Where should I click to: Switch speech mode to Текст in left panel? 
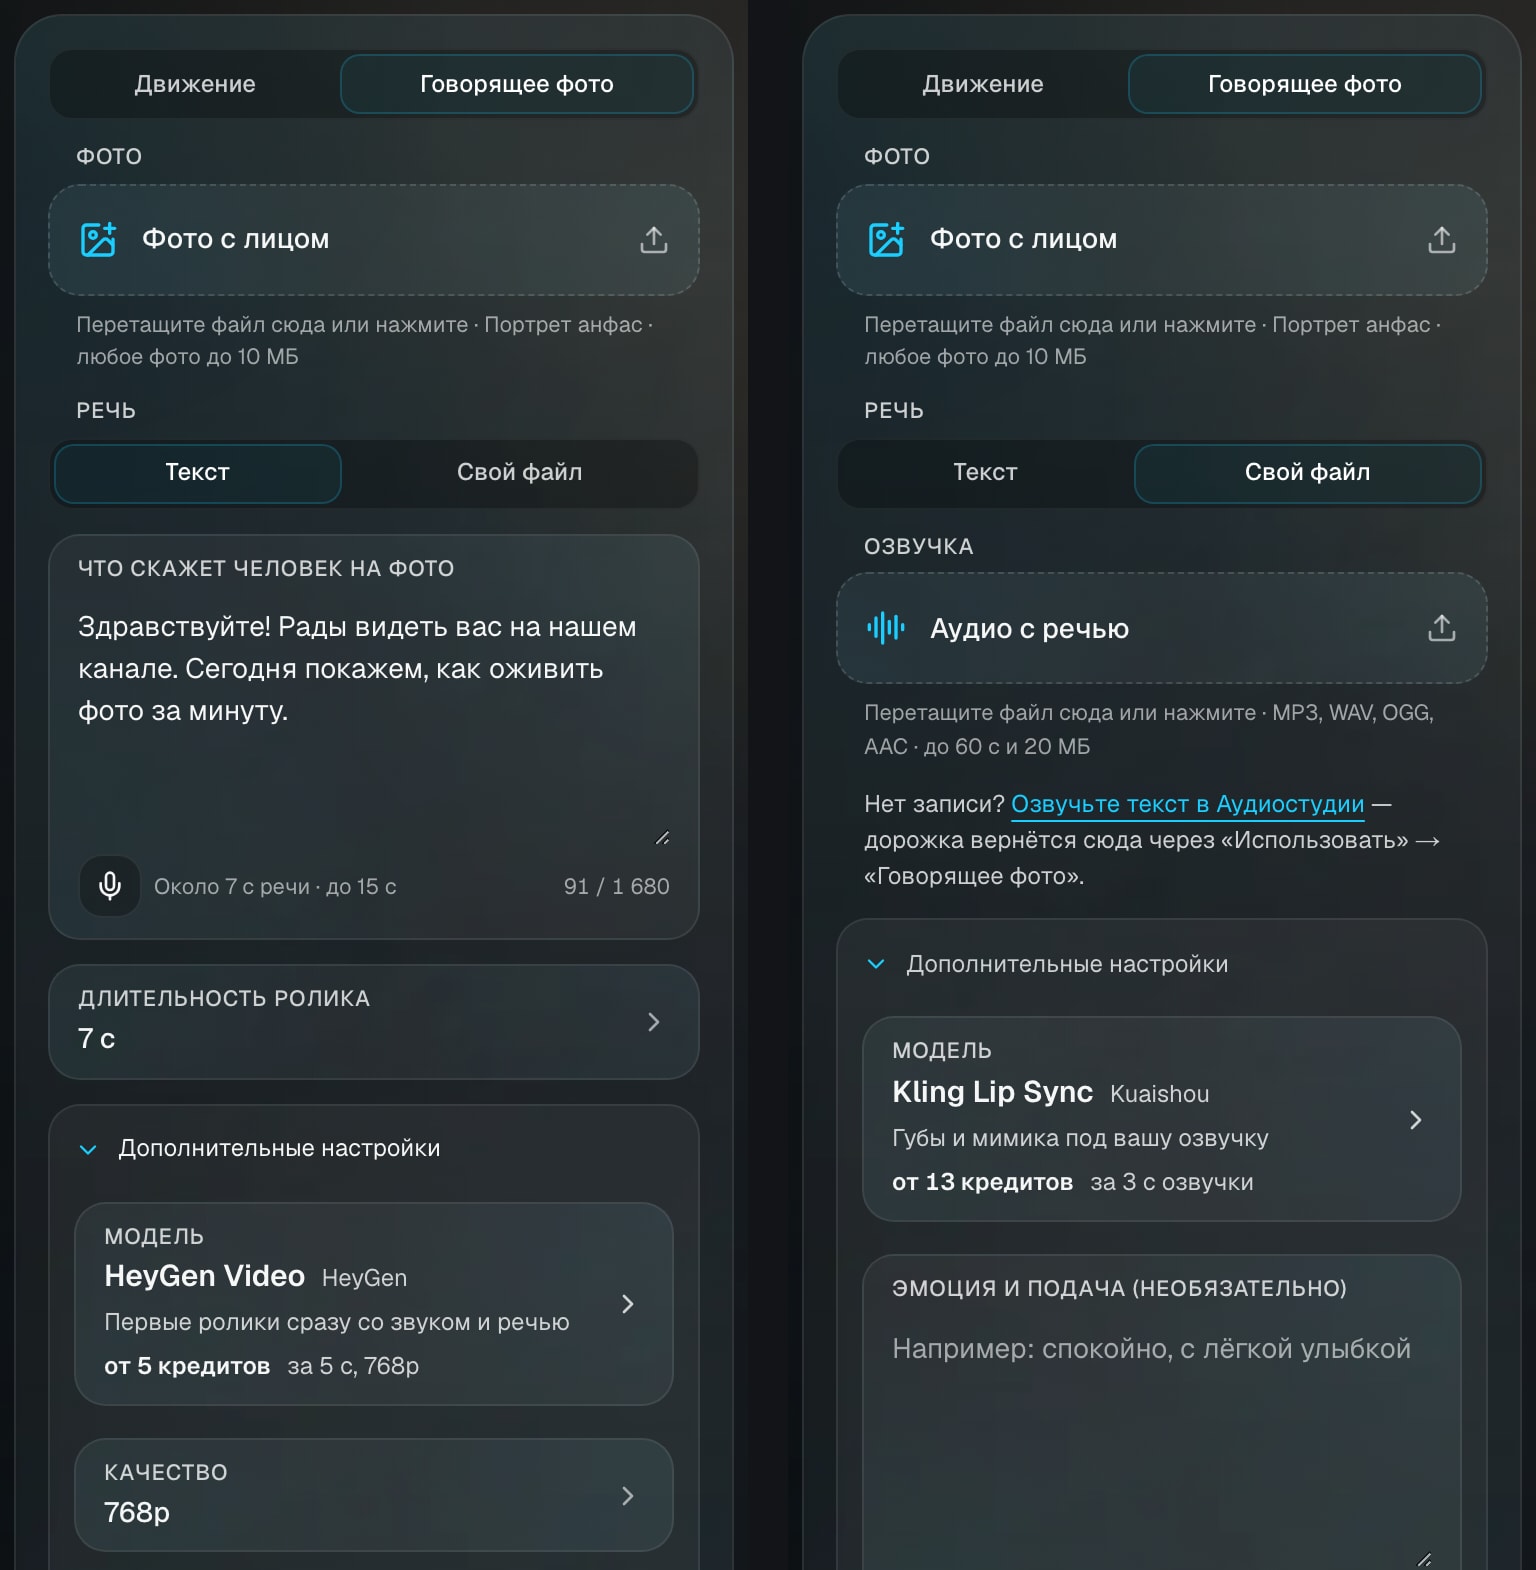tap(198, 473)
